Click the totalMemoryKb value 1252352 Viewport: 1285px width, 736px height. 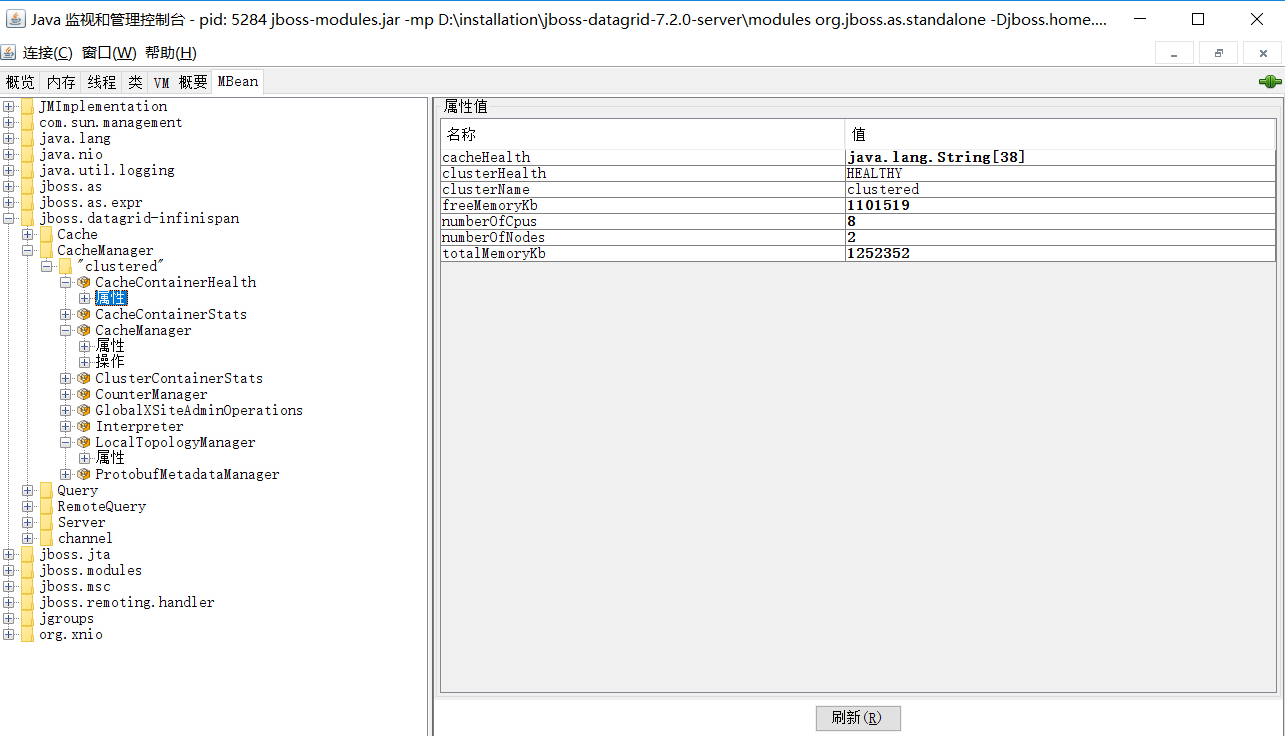(1060, 254)
